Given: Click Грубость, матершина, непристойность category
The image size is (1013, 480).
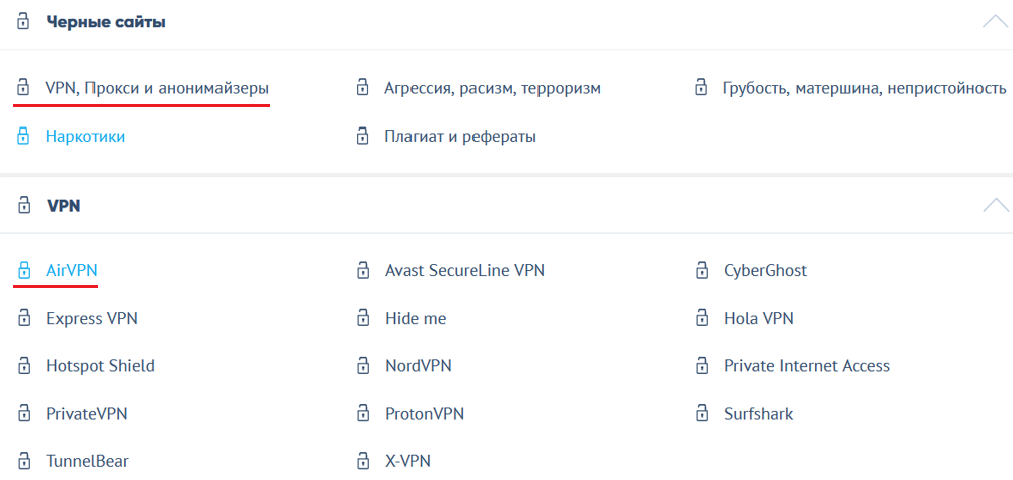Looking at the screenshot, I should coord(864,88).
